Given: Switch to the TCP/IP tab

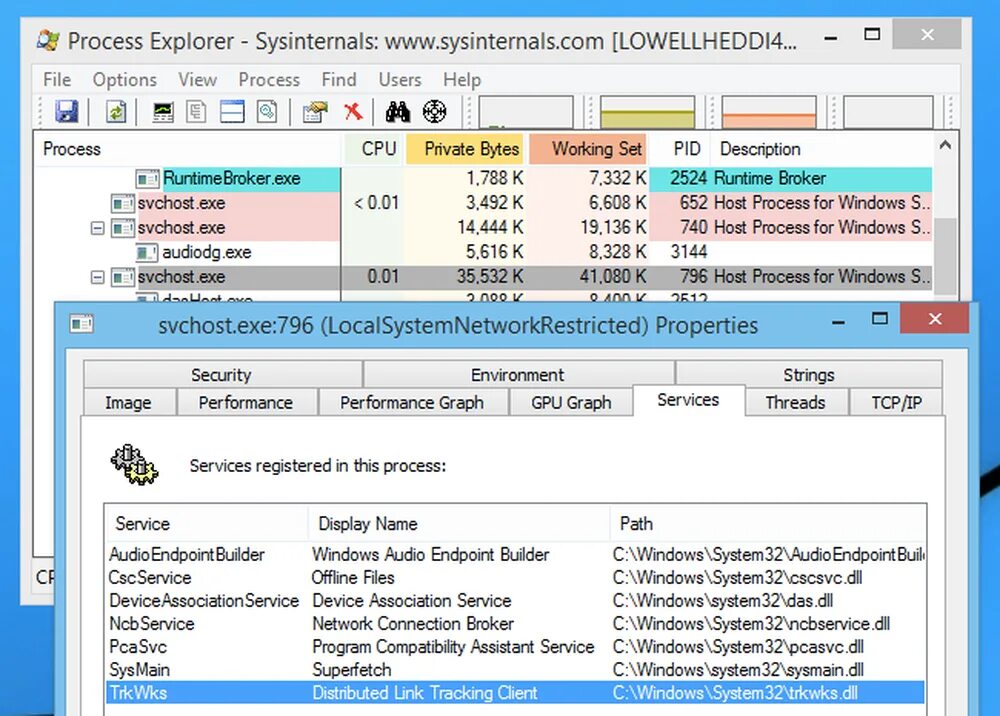Looking at the screenshot, I should (x=896, y=402).
